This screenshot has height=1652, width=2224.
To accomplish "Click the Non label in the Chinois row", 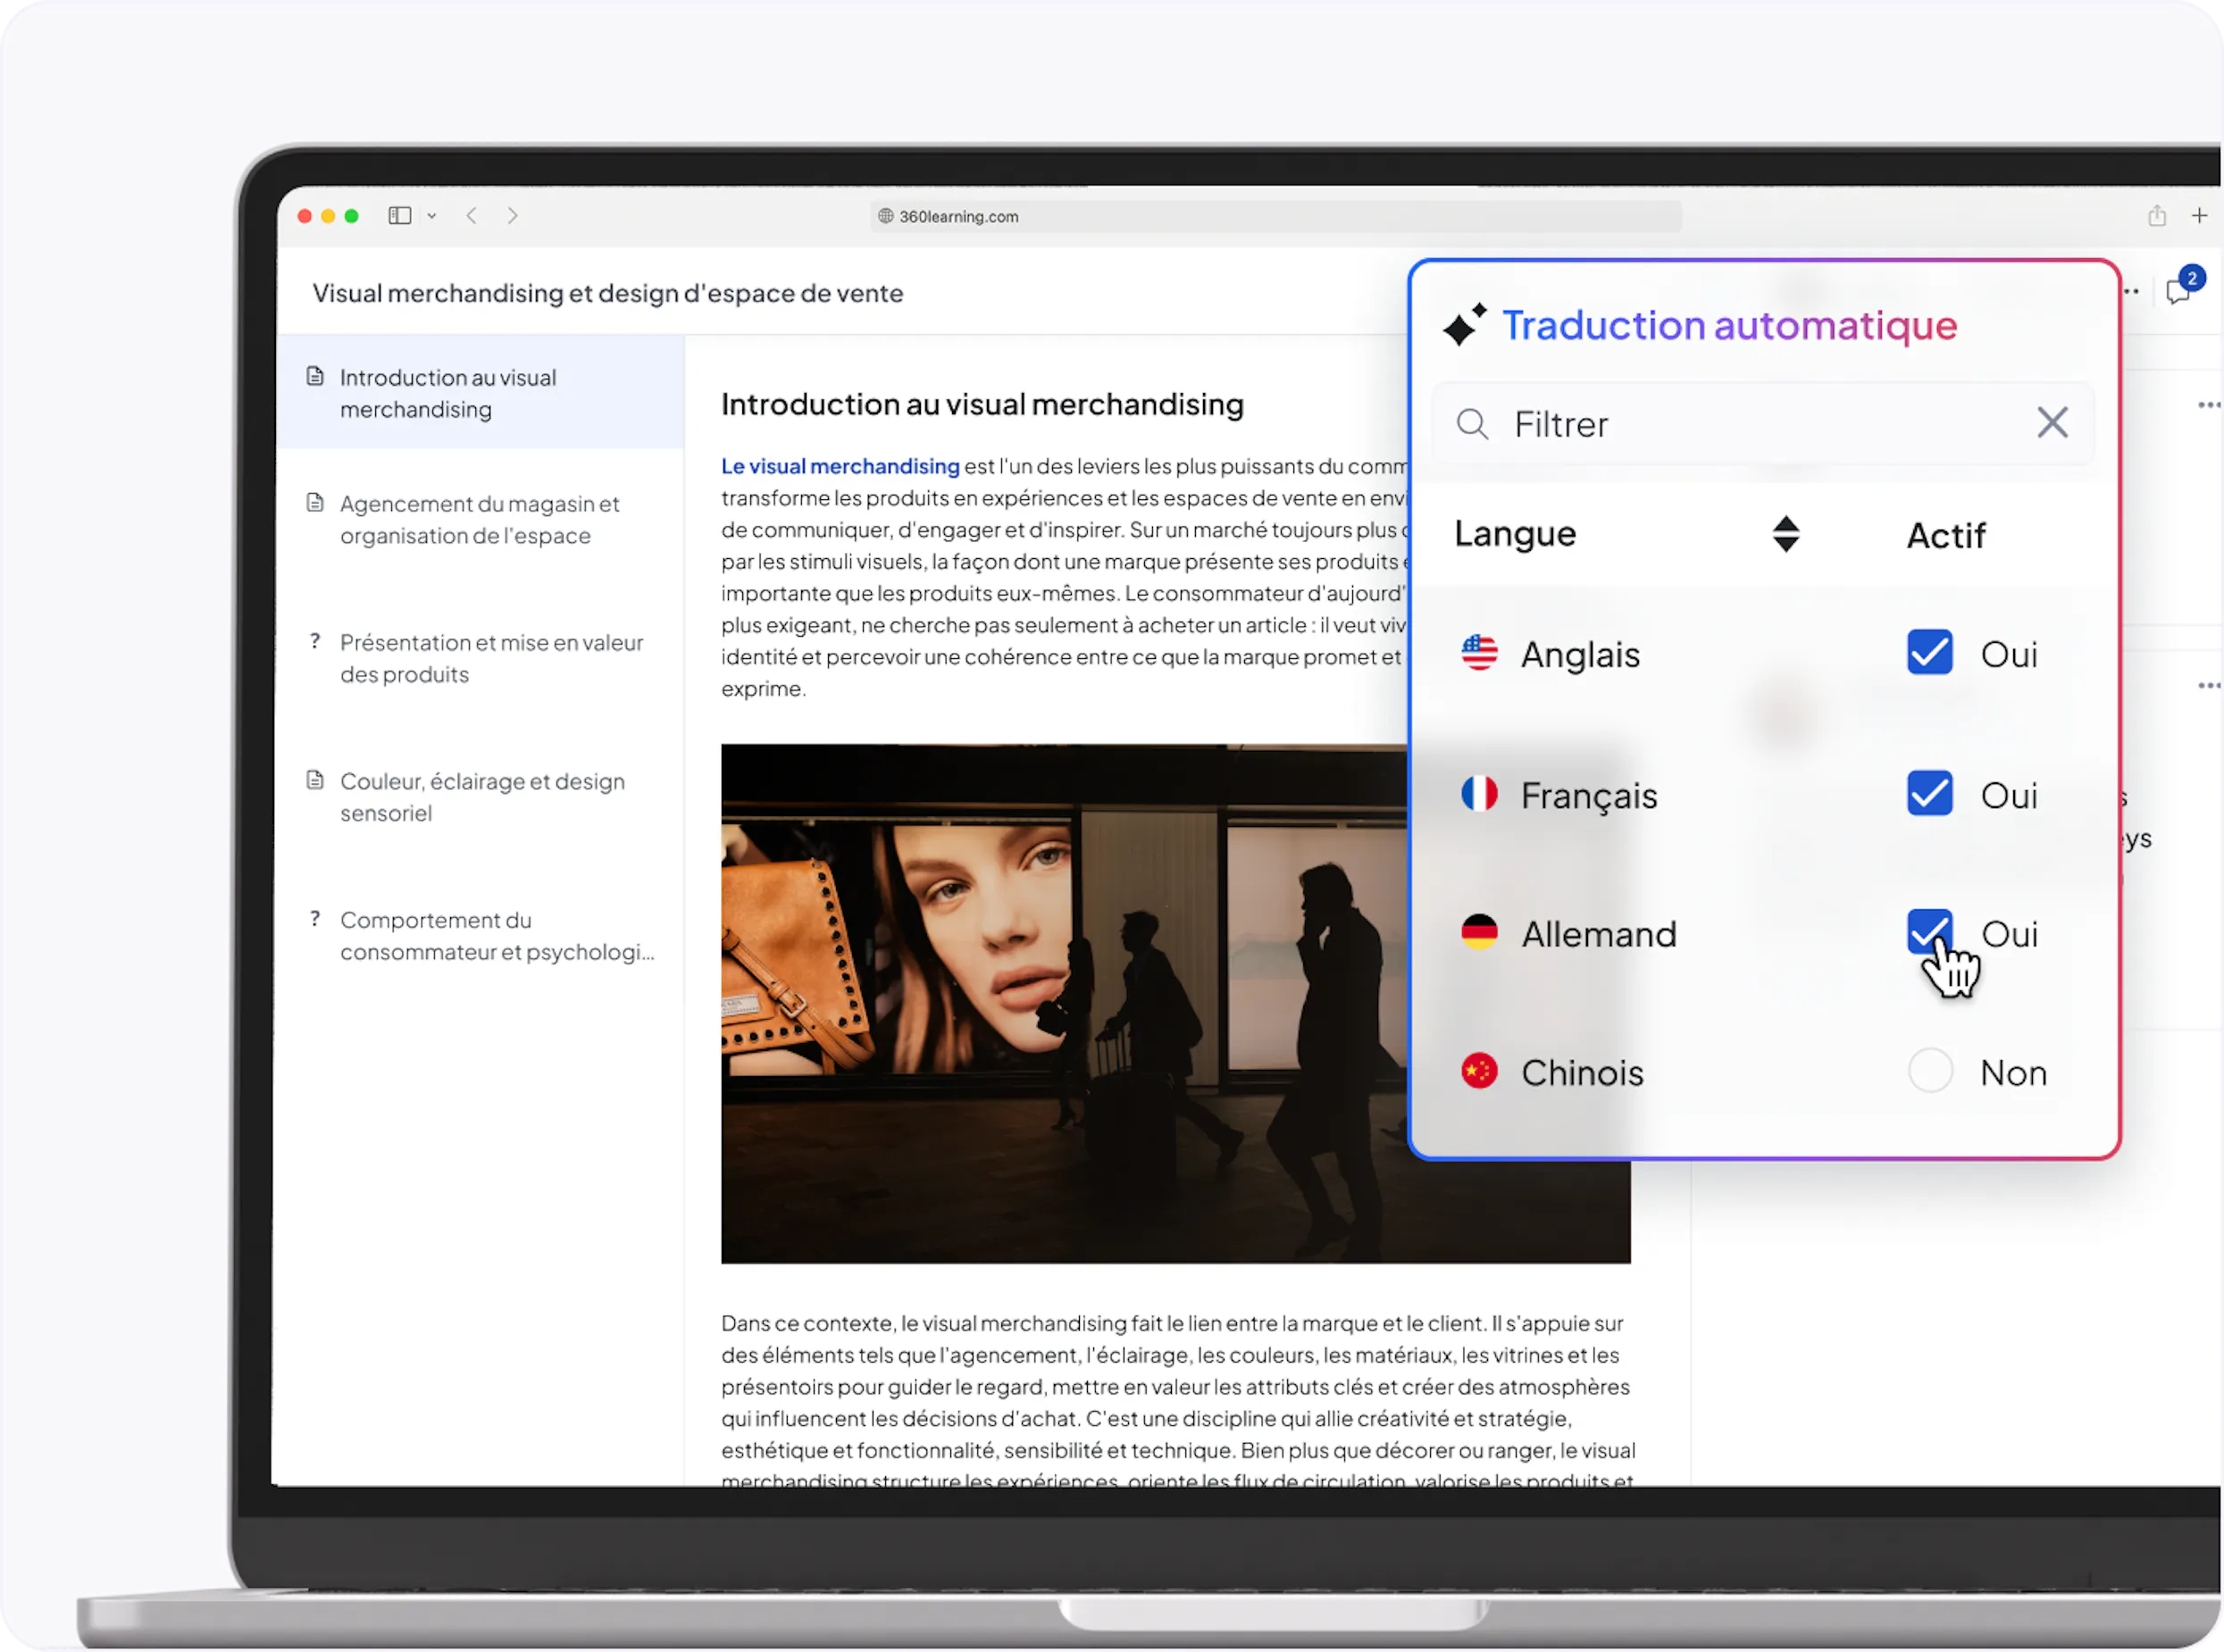I will pyautogui.click(x=2013, y=1073).
